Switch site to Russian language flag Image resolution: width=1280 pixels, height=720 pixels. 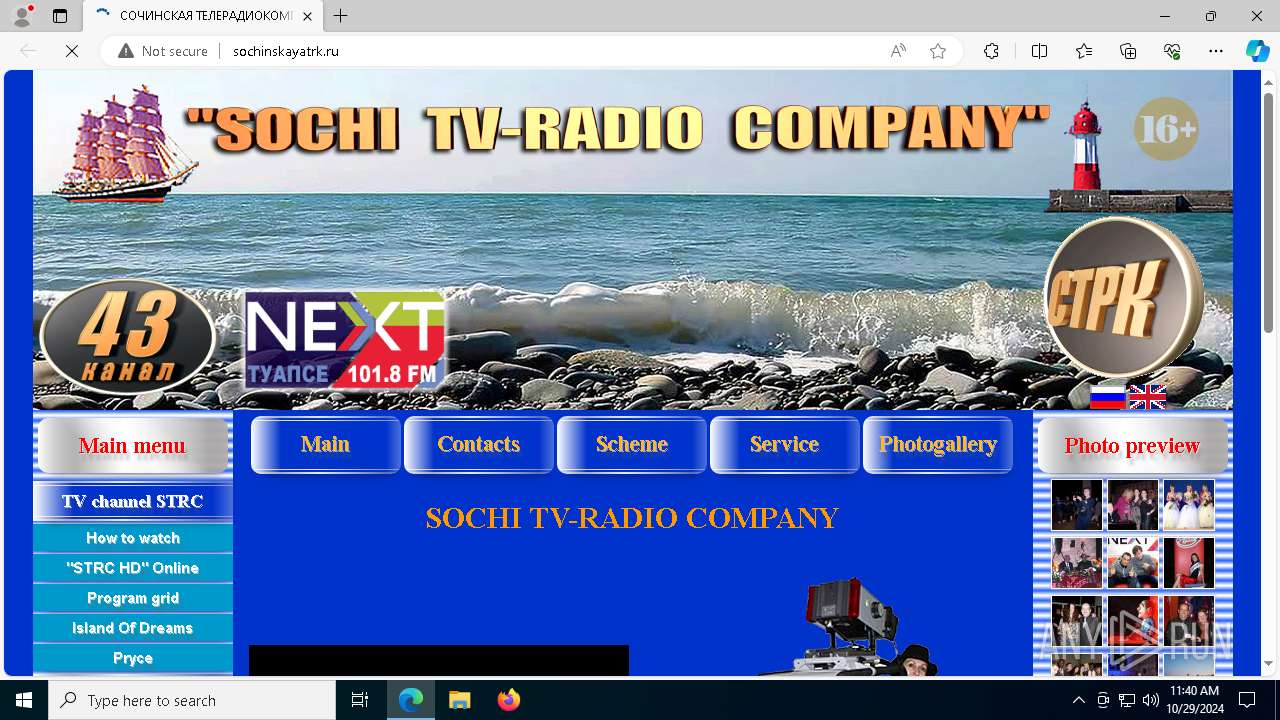[1107, 397]
